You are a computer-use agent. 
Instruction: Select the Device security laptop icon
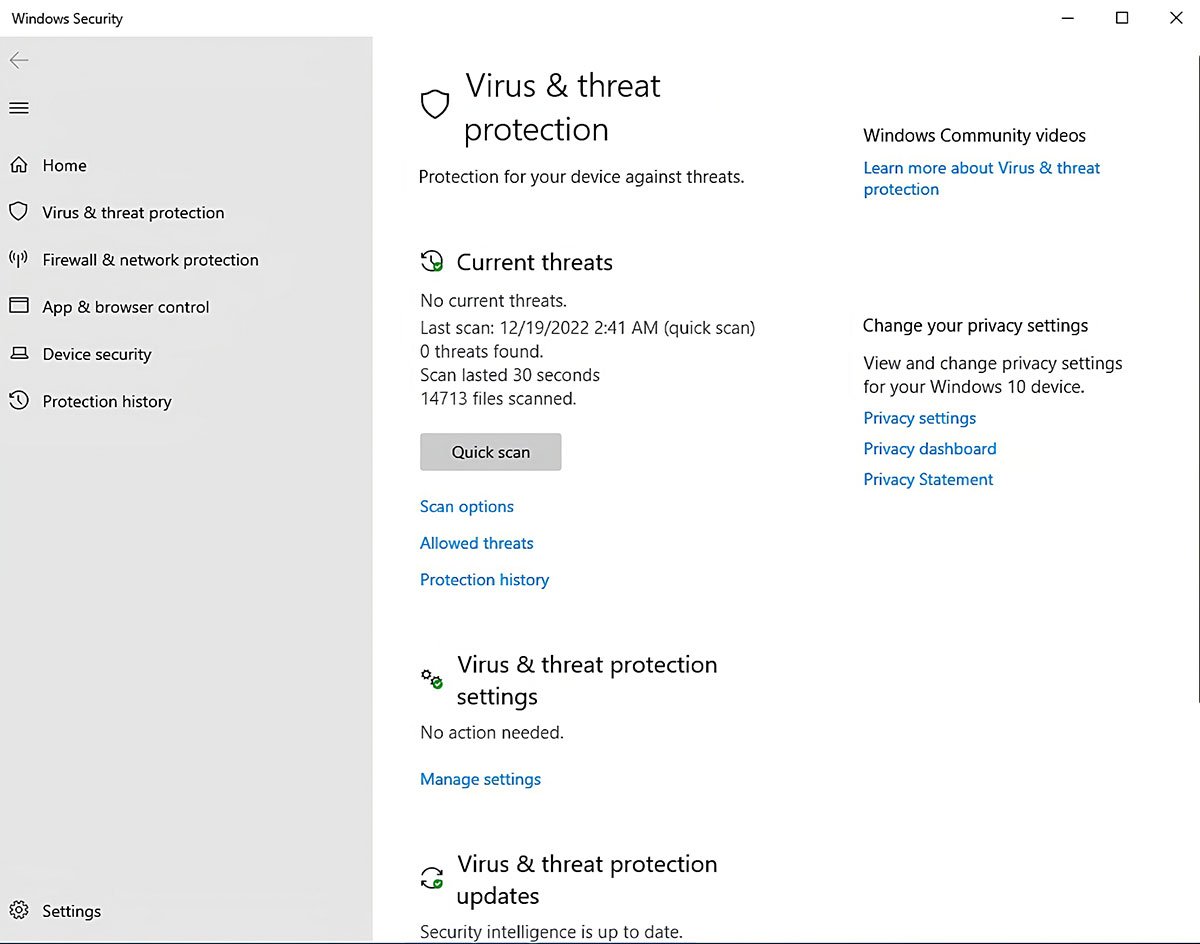click(19, 354)
